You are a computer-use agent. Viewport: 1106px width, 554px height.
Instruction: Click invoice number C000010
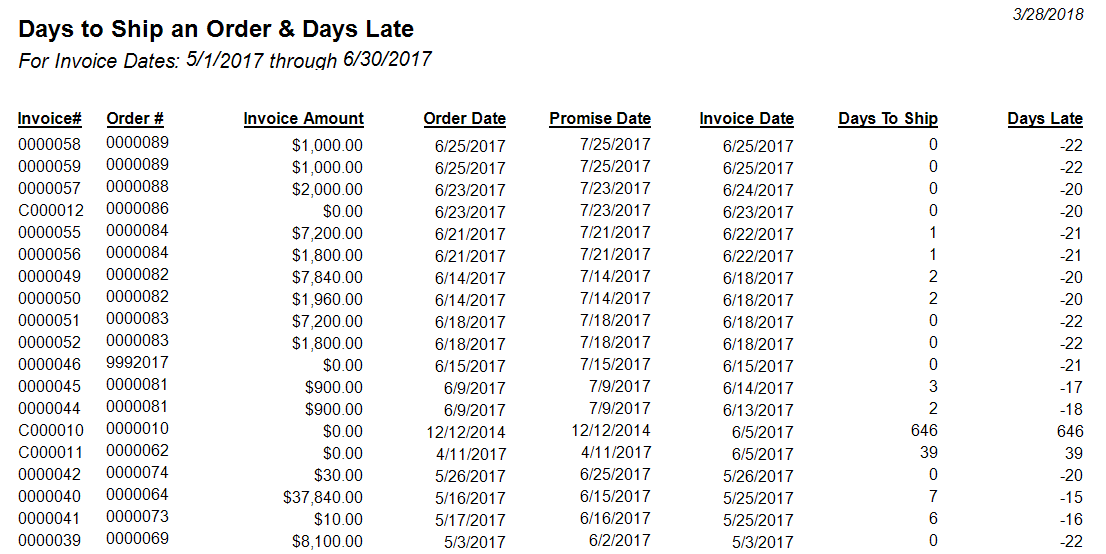point(50,431)
